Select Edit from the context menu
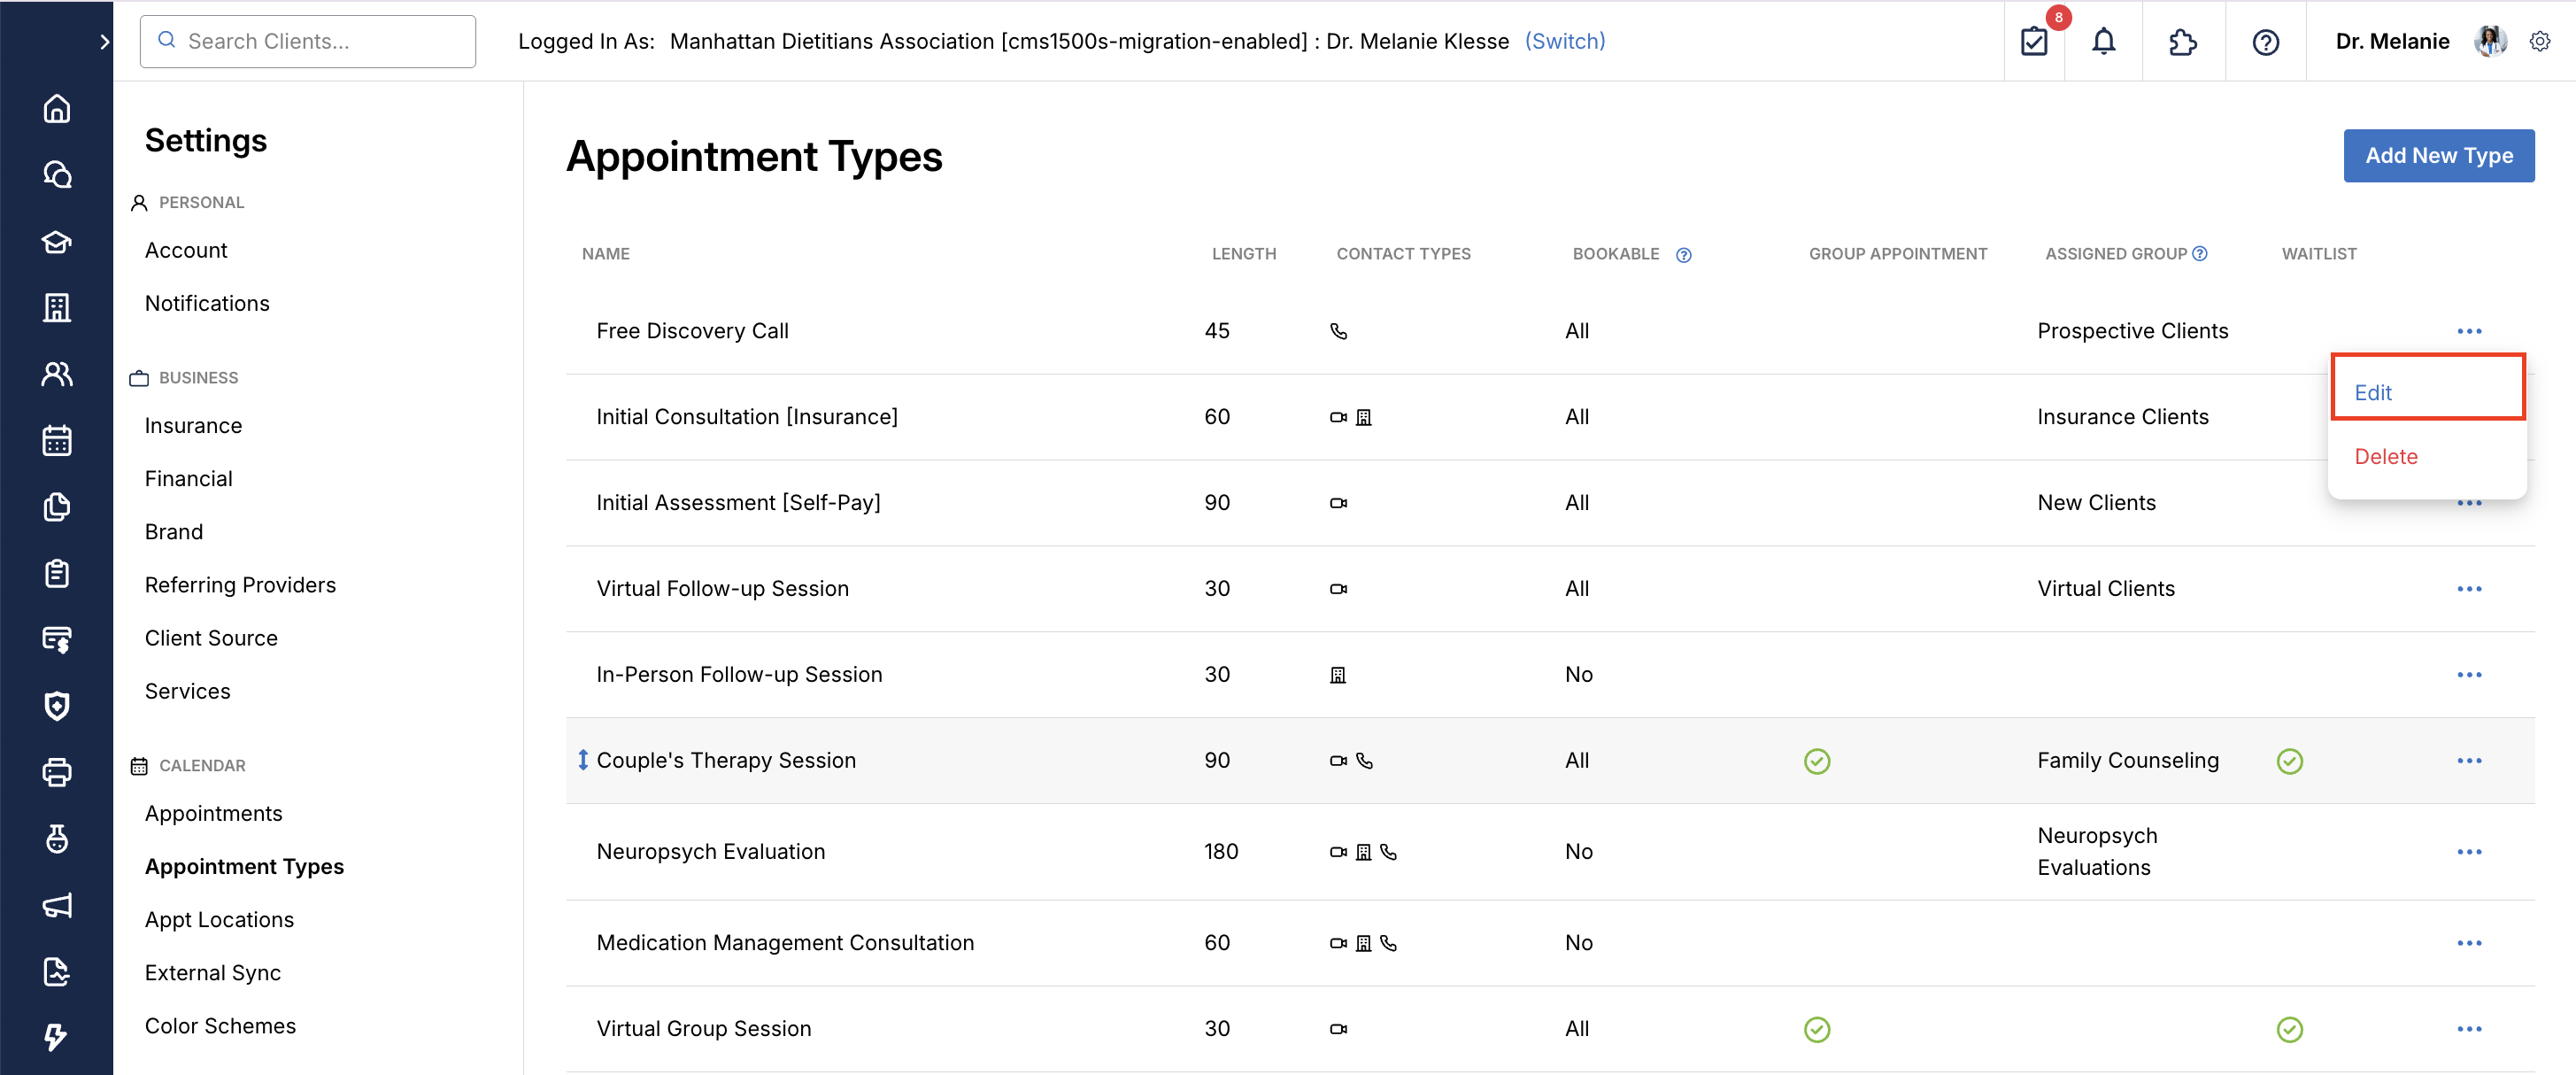The image size is (2576, 1075). (x=2373, y=393)
